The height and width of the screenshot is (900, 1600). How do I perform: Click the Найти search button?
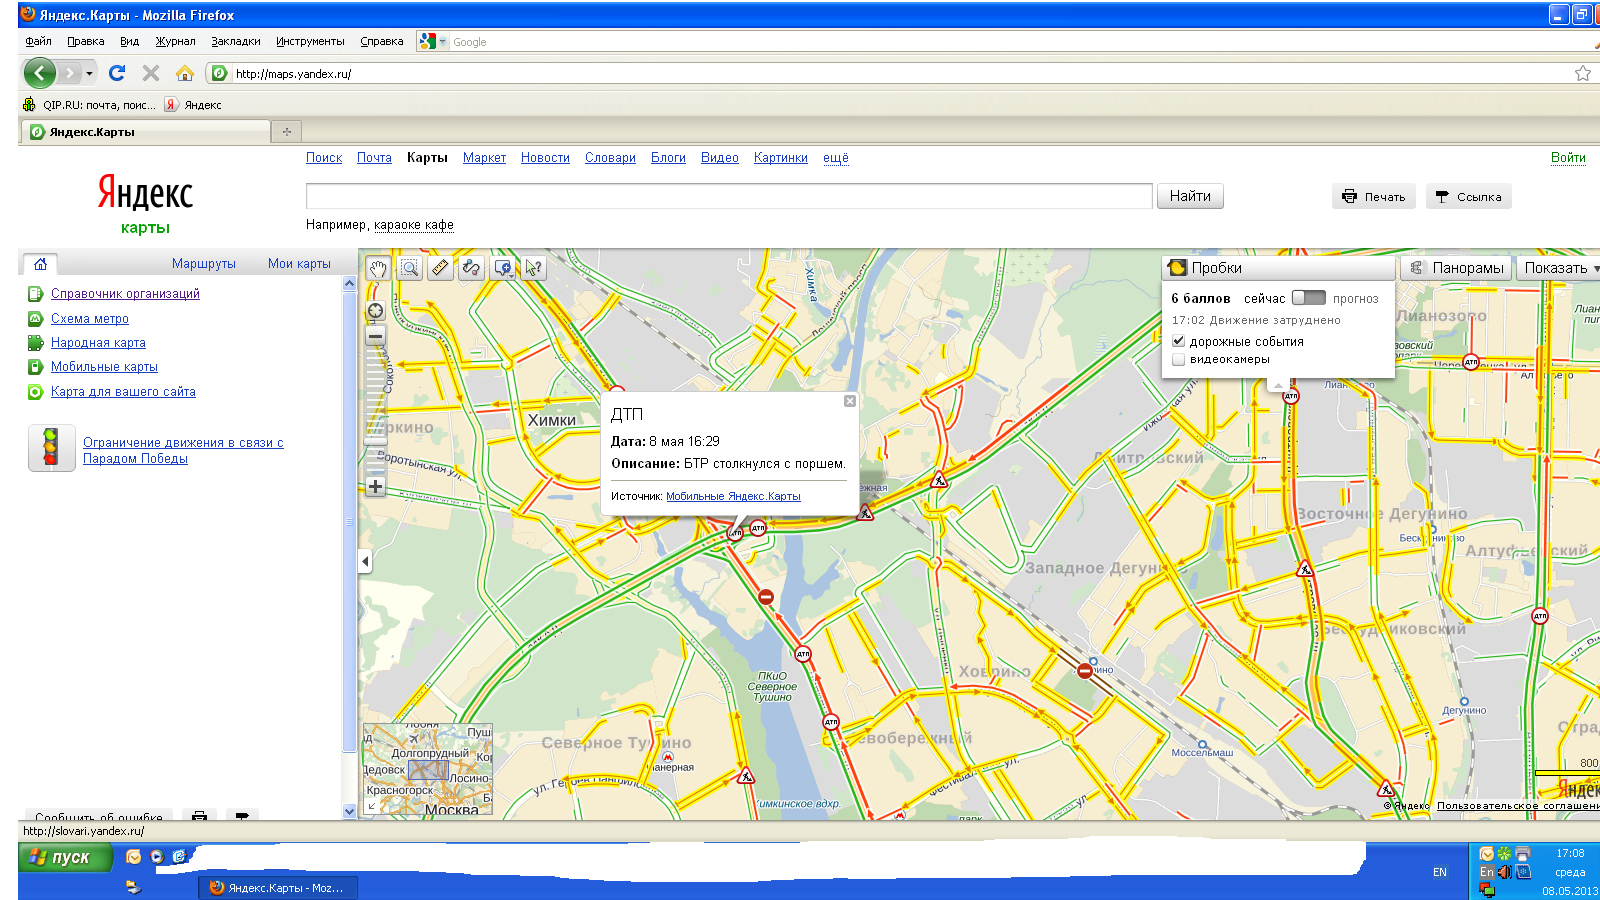(x=1190, y=196)
